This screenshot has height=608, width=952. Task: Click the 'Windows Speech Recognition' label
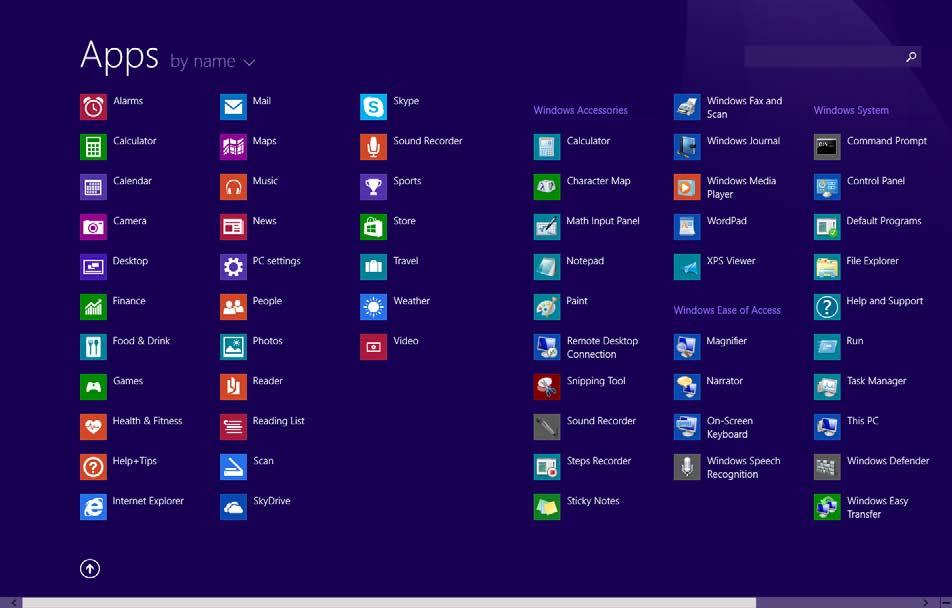point(744,468)
